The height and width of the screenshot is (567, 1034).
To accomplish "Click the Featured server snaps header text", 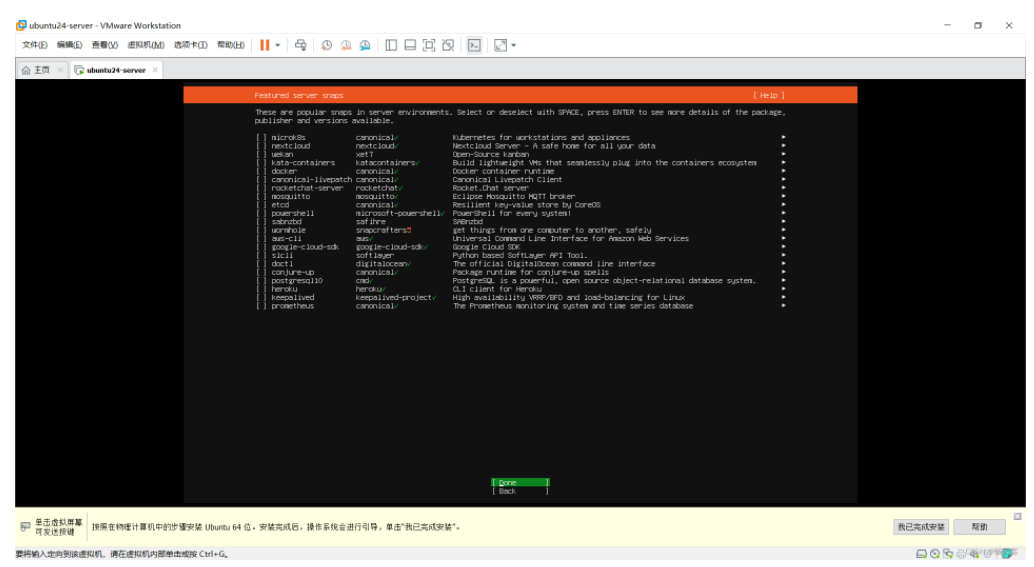I will pos(299,96).
